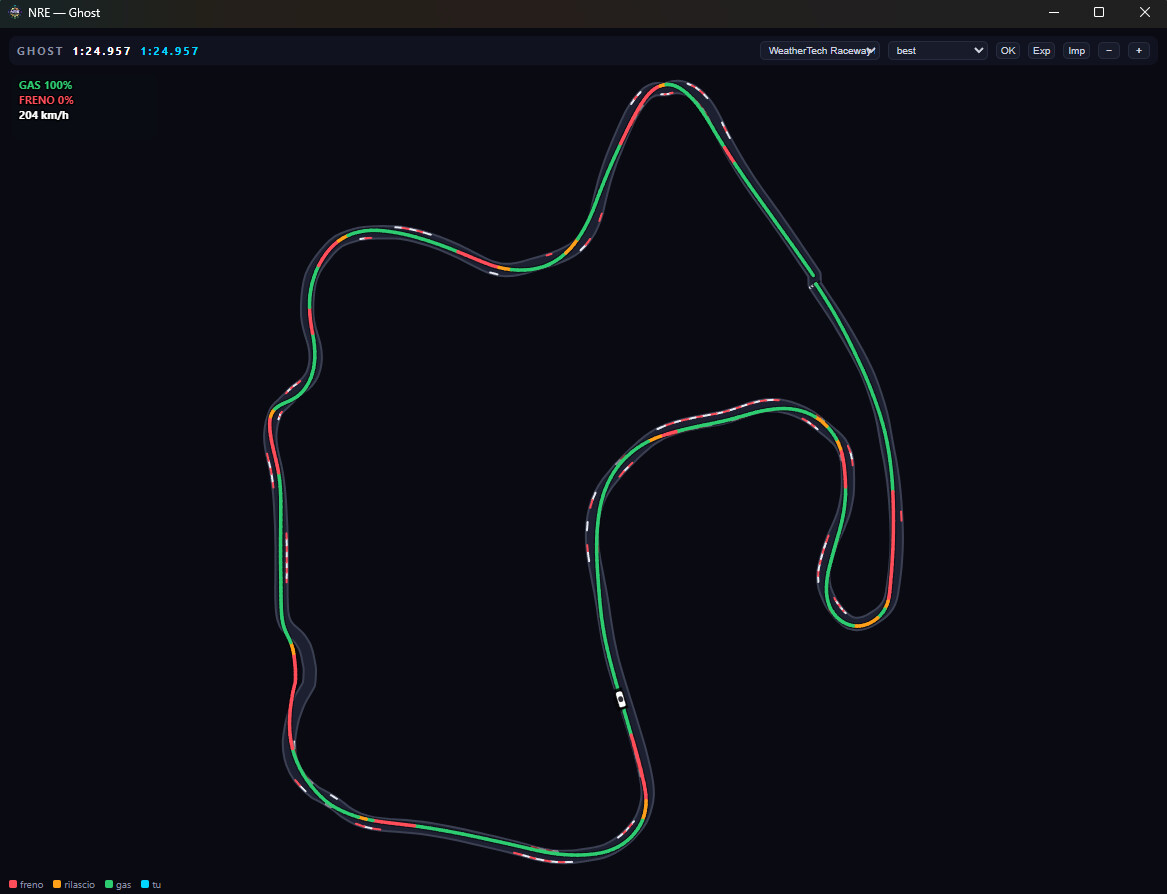Zoom in with the plus button
The height and width of the screenshot is (894, 1167).
click(x=1139, y=51)
